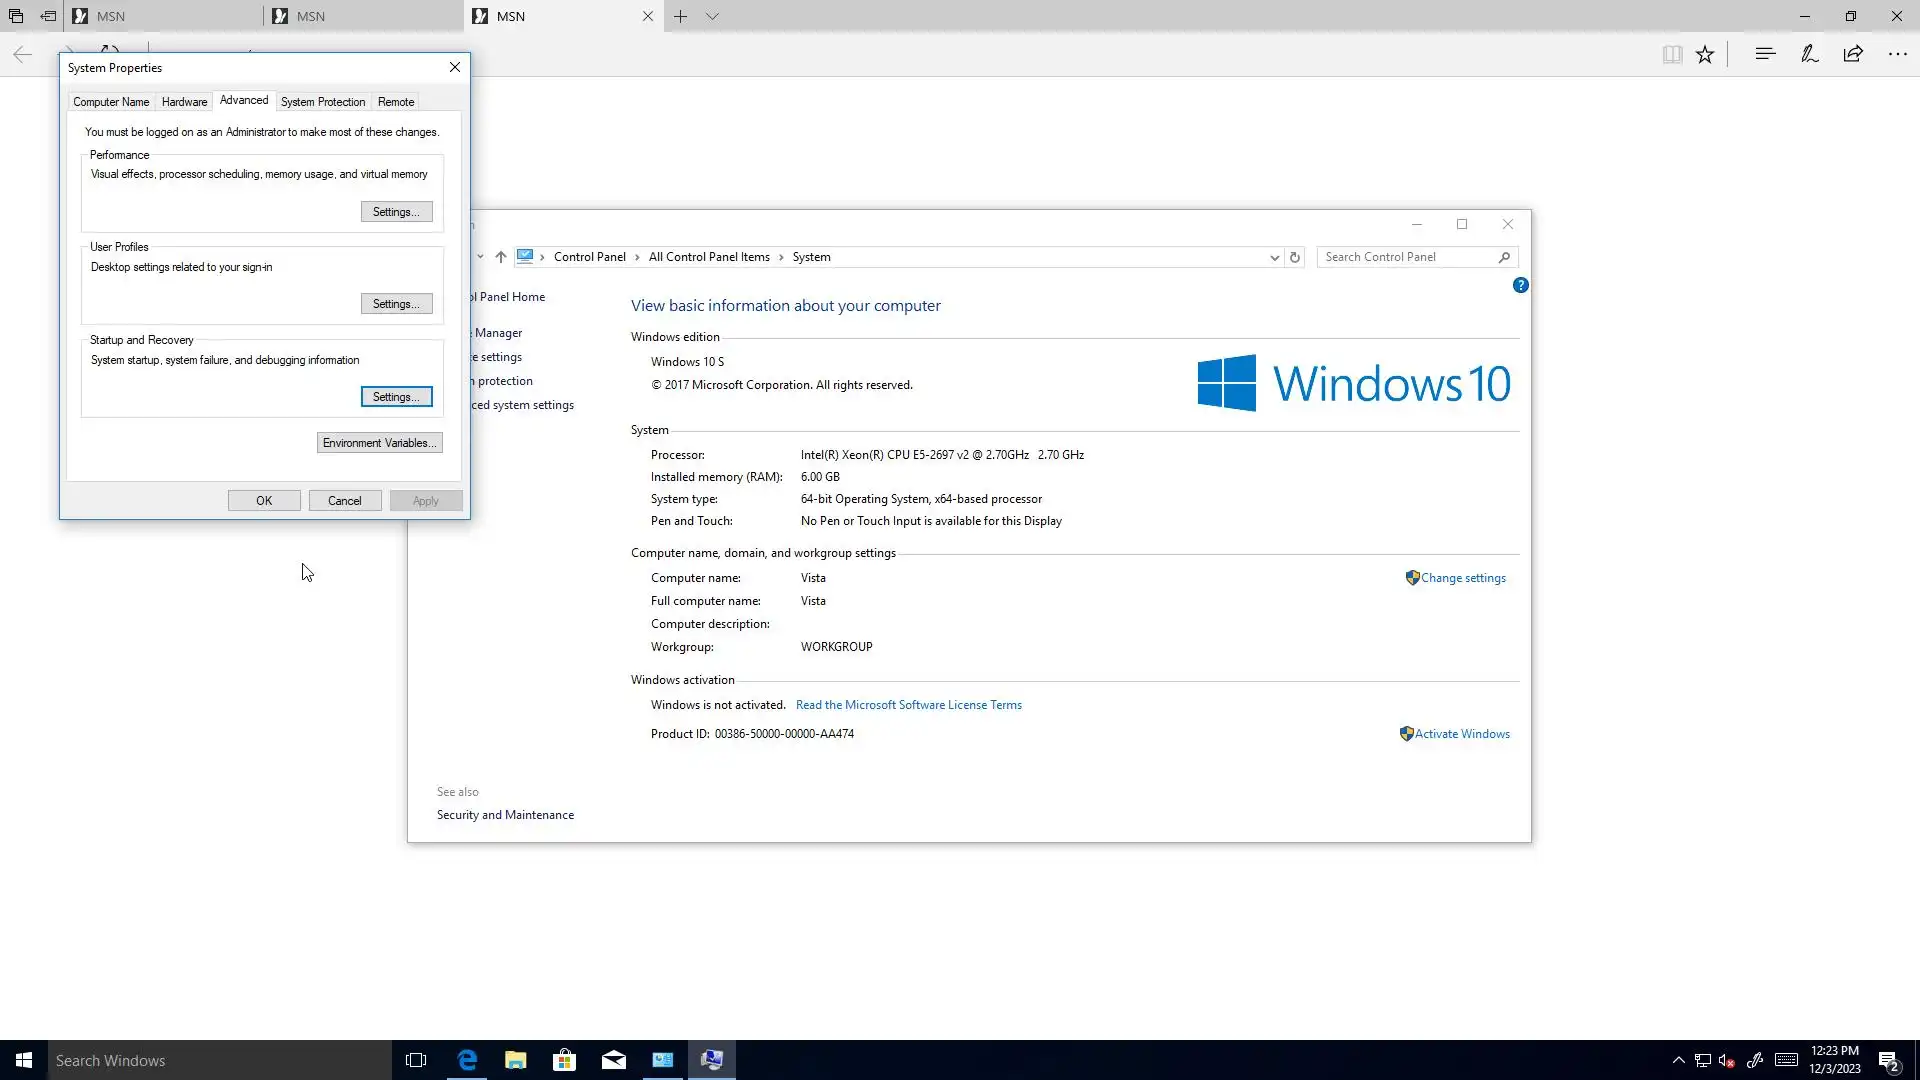Click the Environment Variables button
This screenshot has width=1920, height=1080.
point(379,443)
